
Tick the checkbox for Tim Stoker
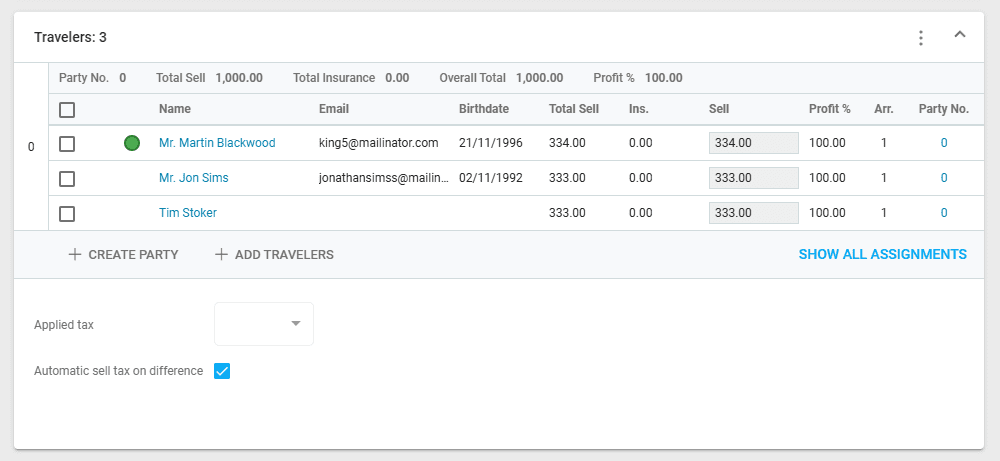(x=67, y=213)
